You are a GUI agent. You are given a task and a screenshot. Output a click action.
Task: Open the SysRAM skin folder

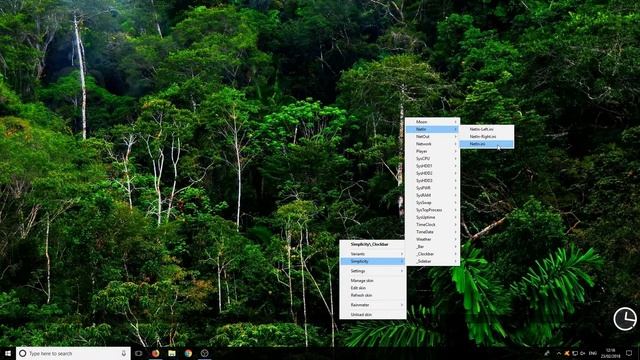(432, 196)
